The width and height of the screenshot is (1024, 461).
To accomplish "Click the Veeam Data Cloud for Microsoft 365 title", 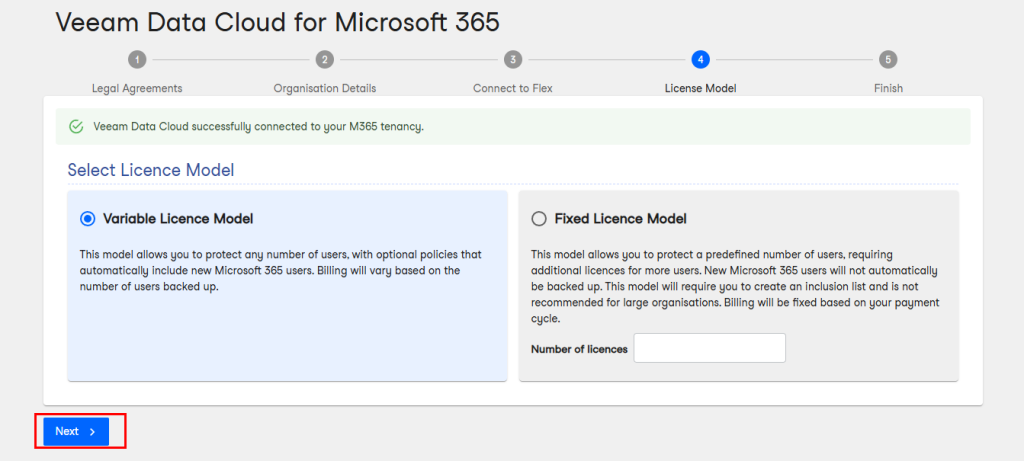I will [278, 22].
